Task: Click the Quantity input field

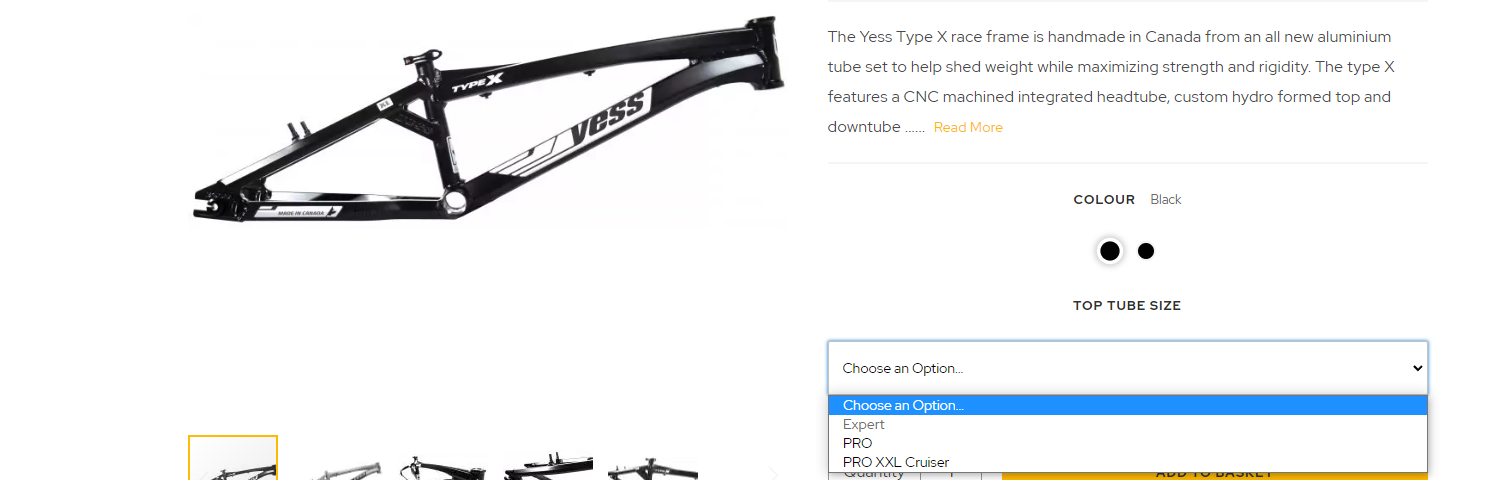Action: [x=950, y=474]
